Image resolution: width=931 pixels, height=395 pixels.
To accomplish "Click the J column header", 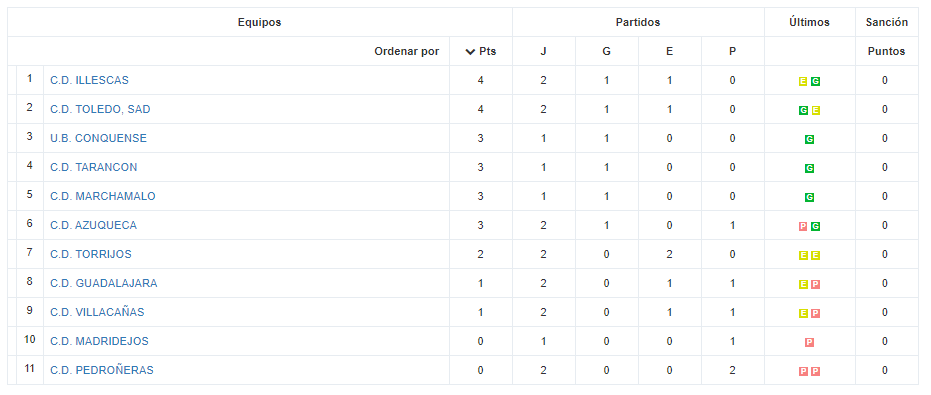I will pyautogui.click(x=543, y=51).
